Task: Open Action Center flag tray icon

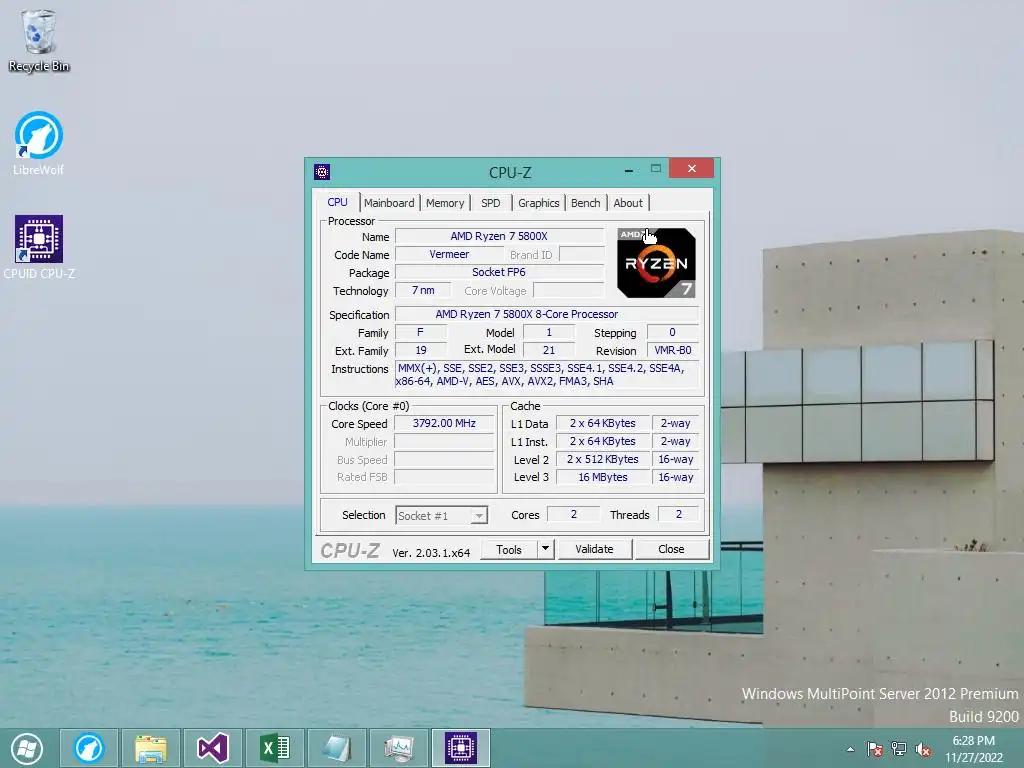Action: [874, 749]
